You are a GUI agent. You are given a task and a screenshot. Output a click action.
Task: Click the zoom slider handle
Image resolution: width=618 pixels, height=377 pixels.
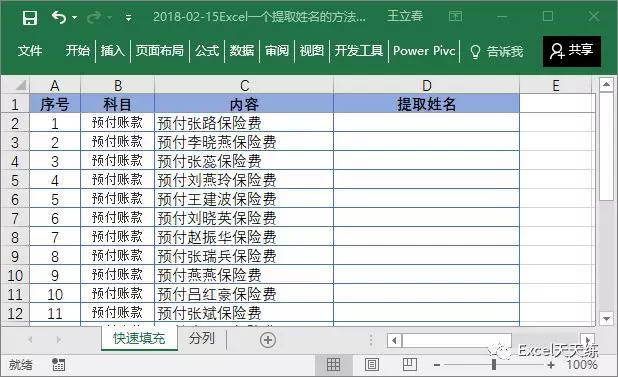click(494, 365)
